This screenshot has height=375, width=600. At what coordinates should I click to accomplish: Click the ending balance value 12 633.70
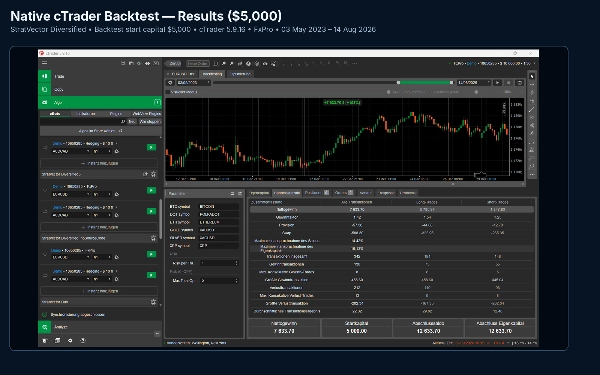tap(428, 331)
